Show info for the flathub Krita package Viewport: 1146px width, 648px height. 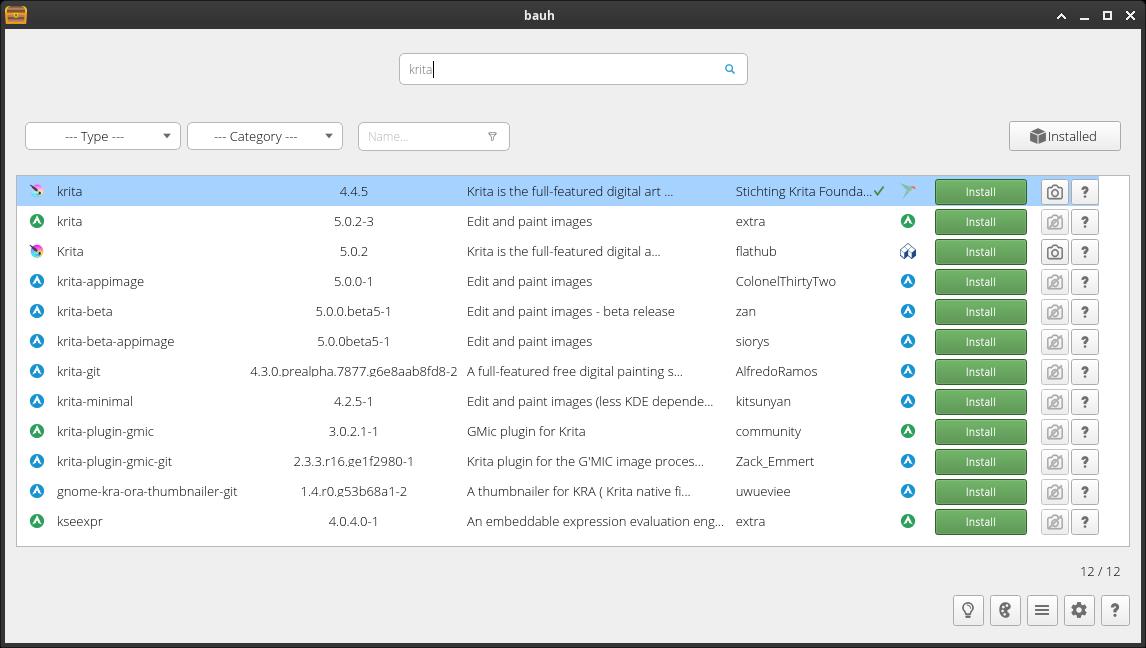coord(1085,252)
